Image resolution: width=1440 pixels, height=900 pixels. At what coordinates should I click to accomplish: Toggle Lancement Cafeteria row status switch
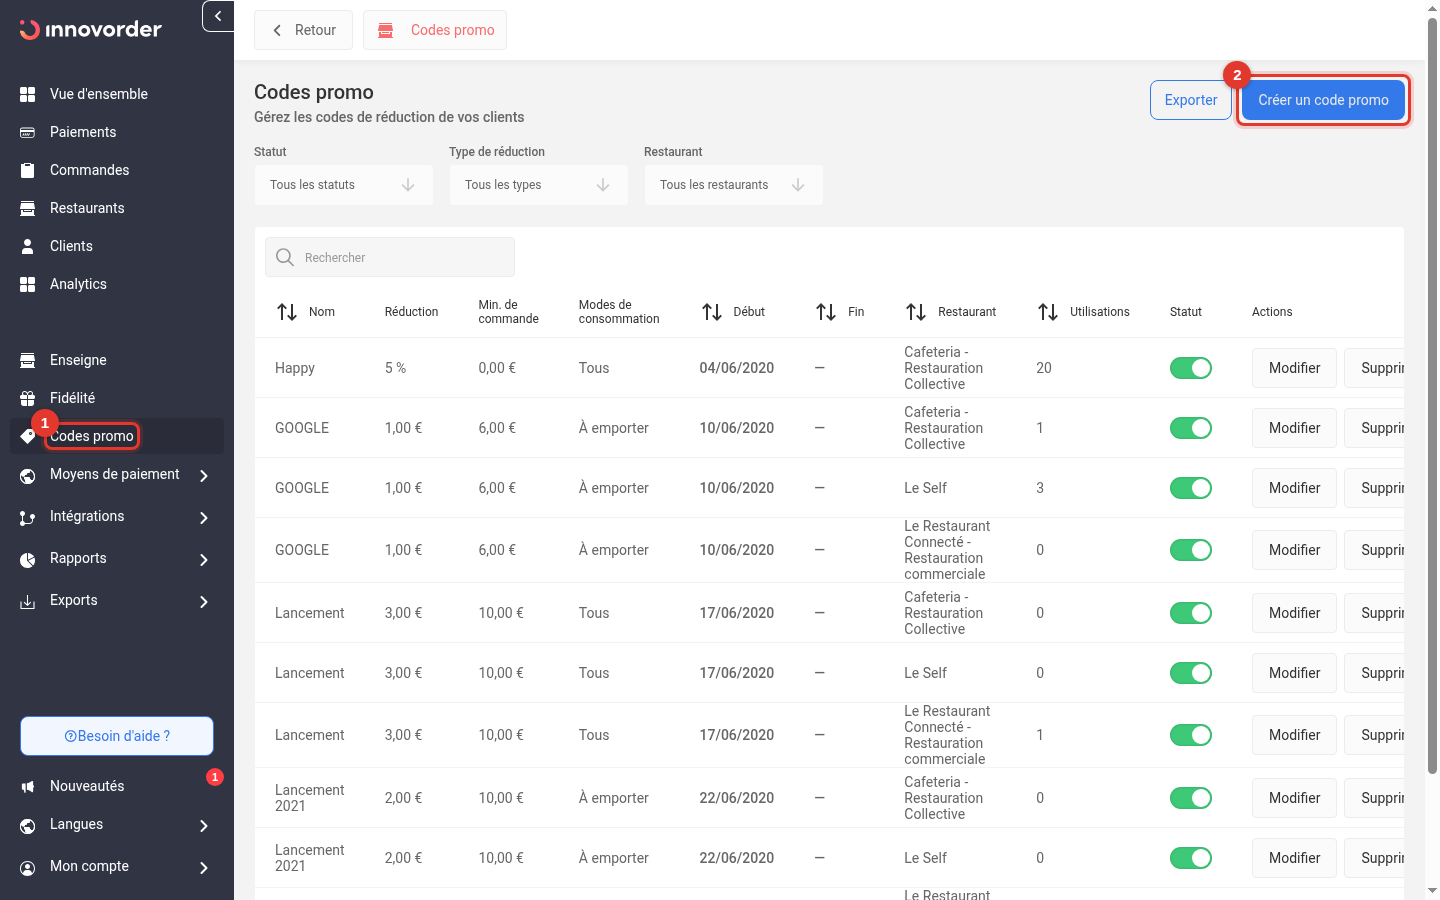(1191, 613)
